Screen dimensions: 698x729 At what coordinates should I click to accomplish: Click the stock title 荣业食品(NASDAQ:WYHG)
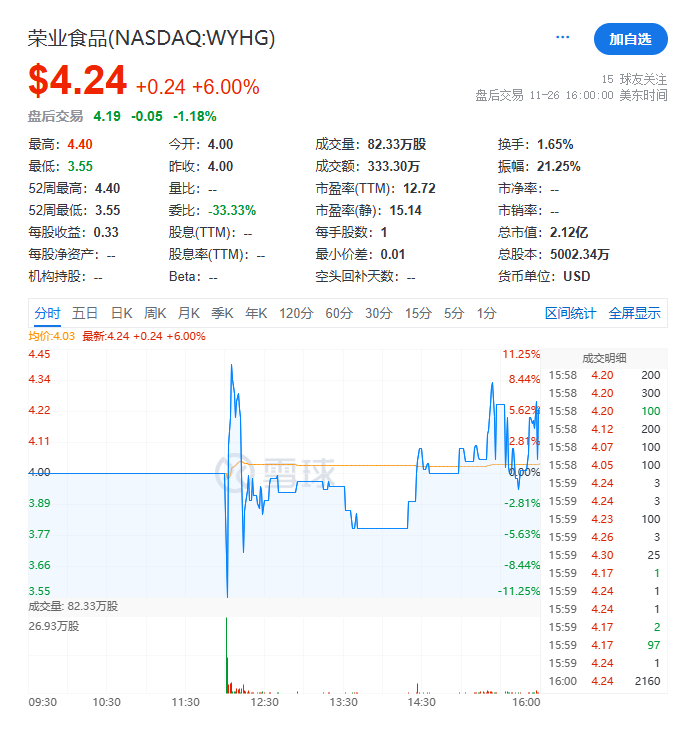coord(152,38)
